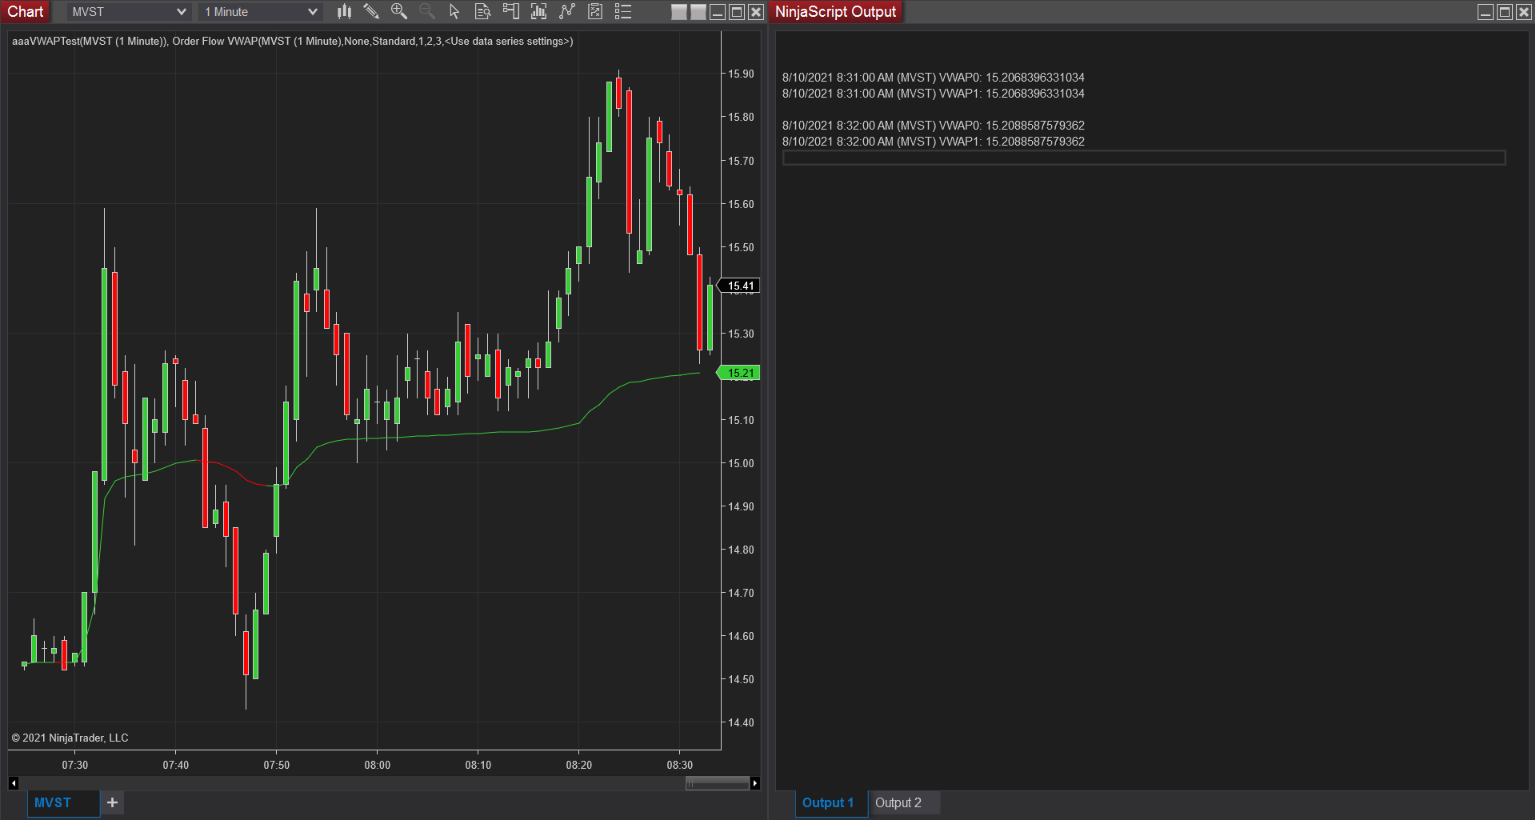This screenshot has width=1535, height=820.
Task: Maximize the Chart window
Action: pos(737,12)
